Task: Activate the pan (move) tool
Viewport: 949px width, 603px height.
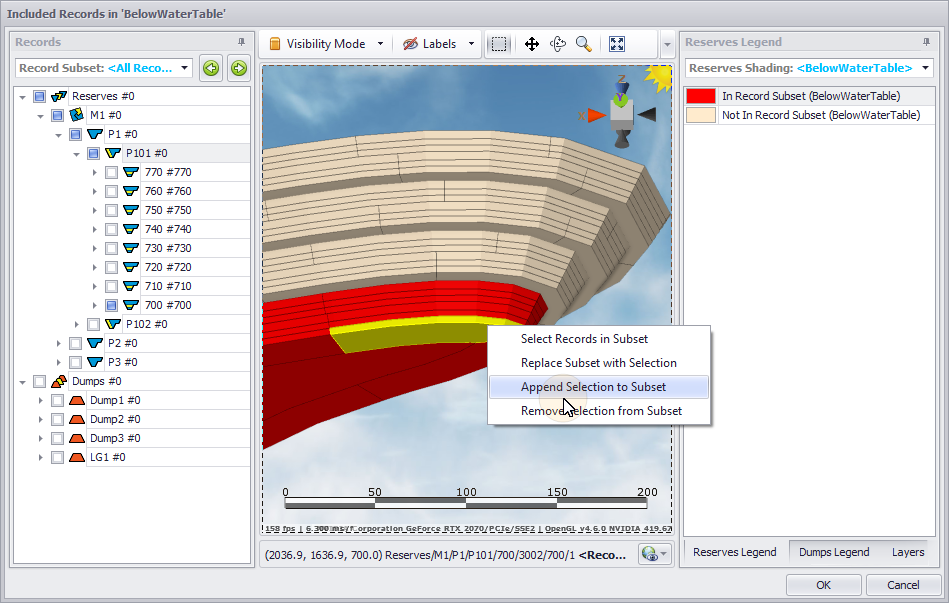Action: (x=532, y=44)
